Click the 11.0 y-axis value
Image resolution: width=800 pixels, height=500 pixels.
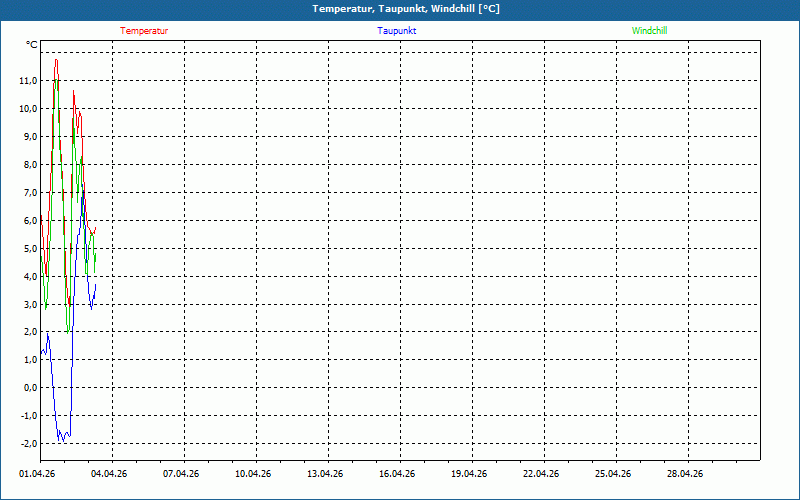pos(27,80)
